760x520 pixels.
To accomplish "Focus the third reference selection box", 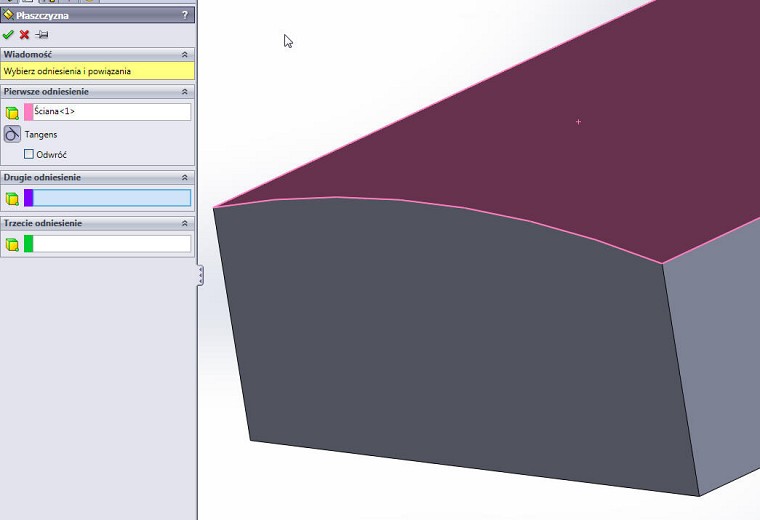I will pyautogui.click(x=112, y=244).
